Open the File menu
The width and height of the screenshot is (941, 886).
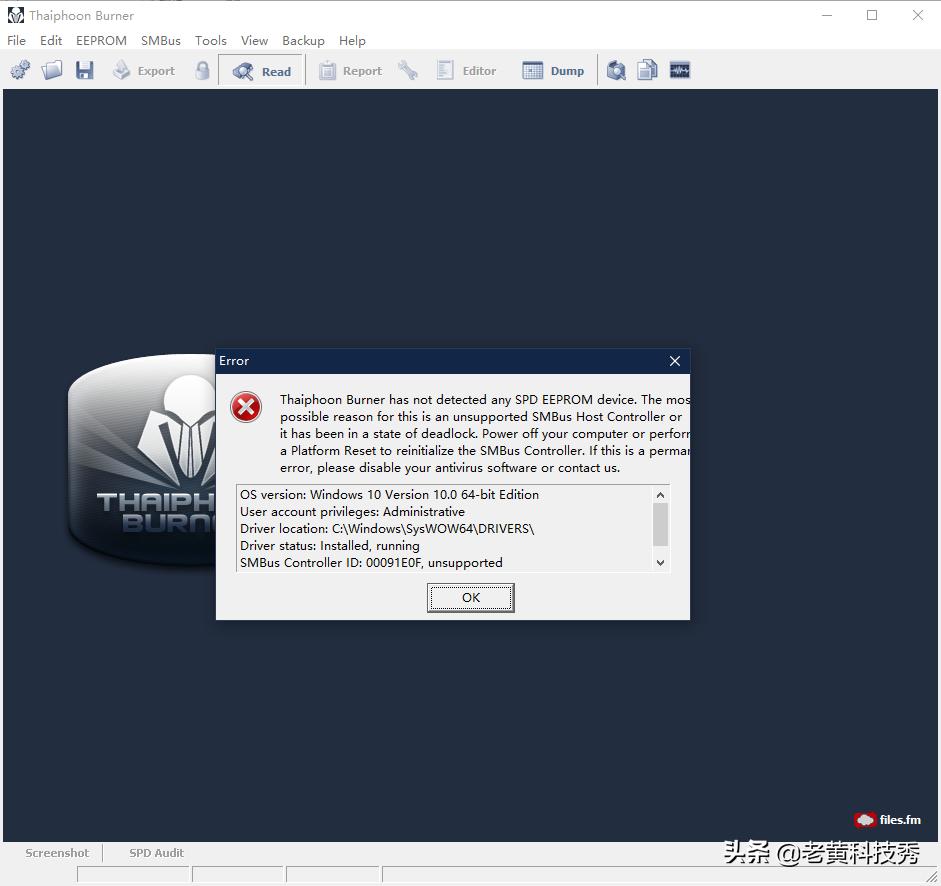click(x=16, y=40)
